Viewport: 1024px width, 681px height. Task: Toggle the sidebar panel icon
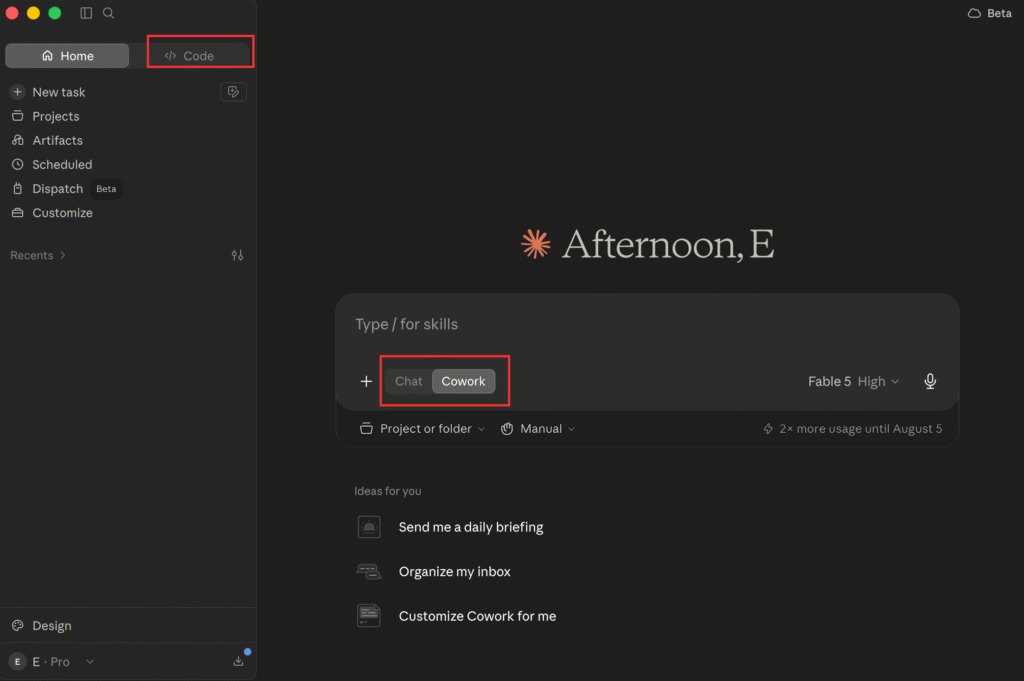86,13
